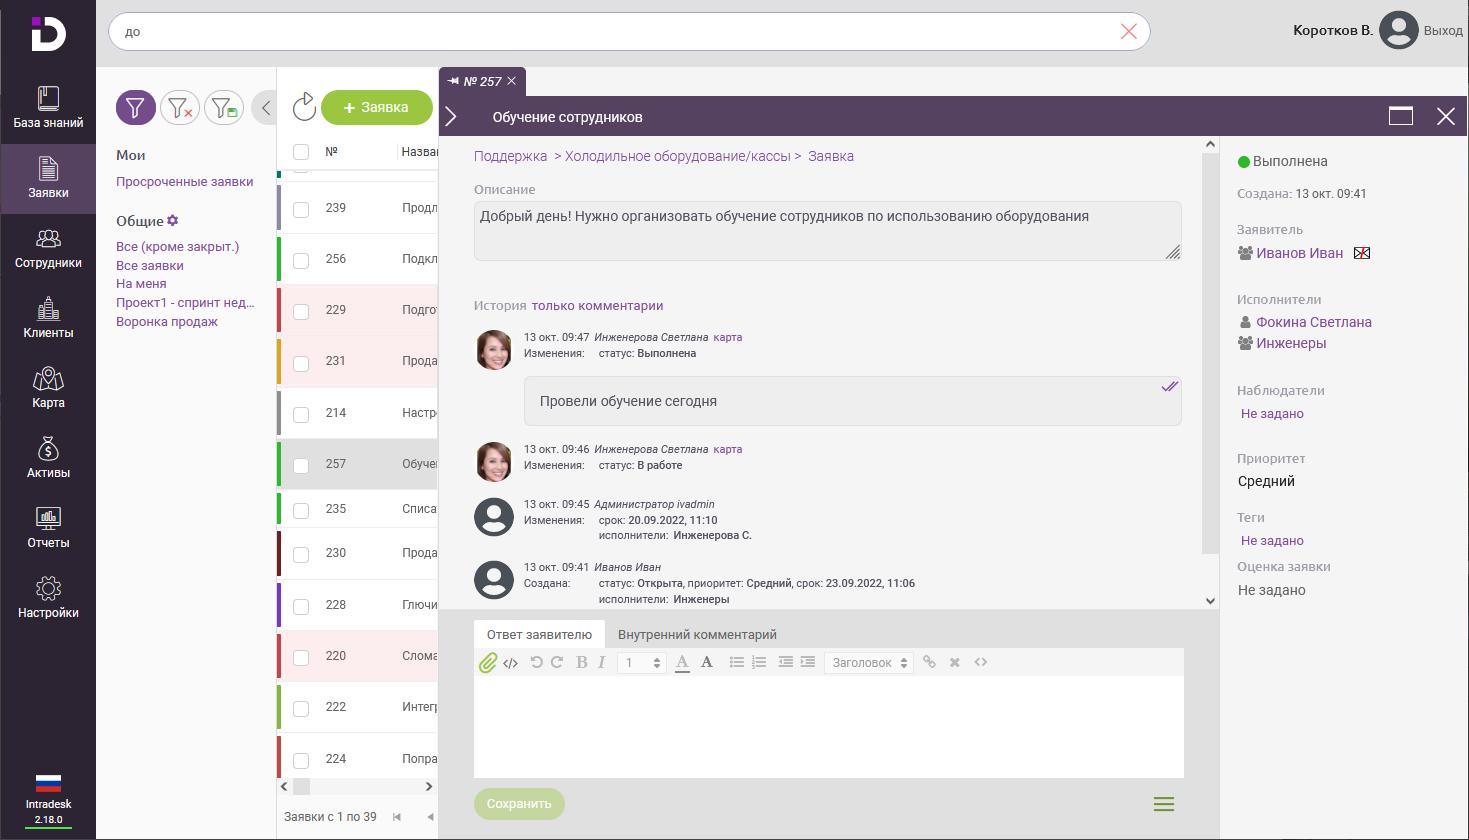Open the База знаний sidebar section
Viewport: 1469px width, 840px height.
48,108
